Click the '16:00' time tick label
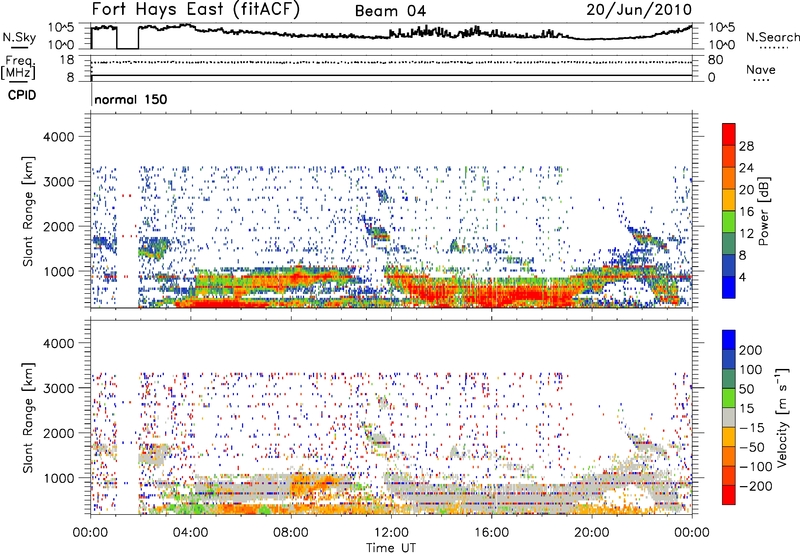 [x=491, y=533]
